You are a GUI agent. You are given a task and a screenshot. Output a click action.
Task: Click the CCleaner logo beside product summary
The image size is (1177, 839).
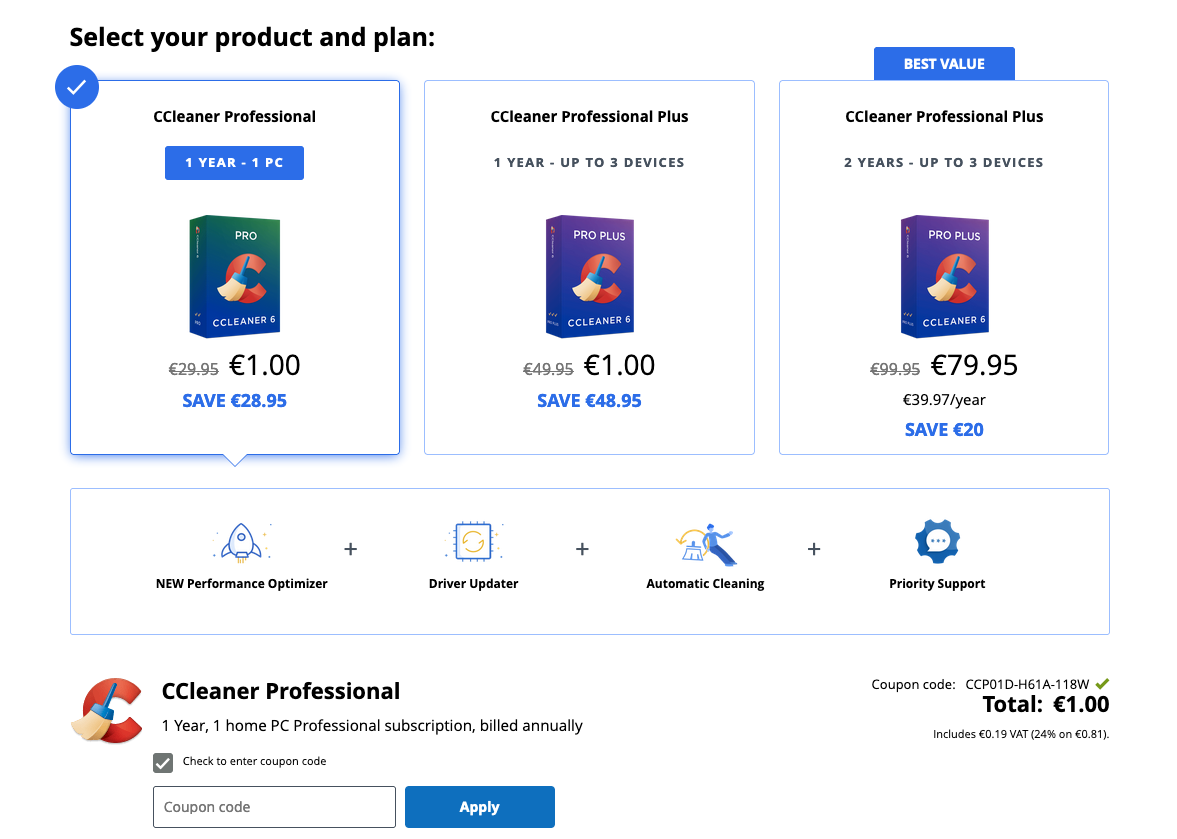107,711
